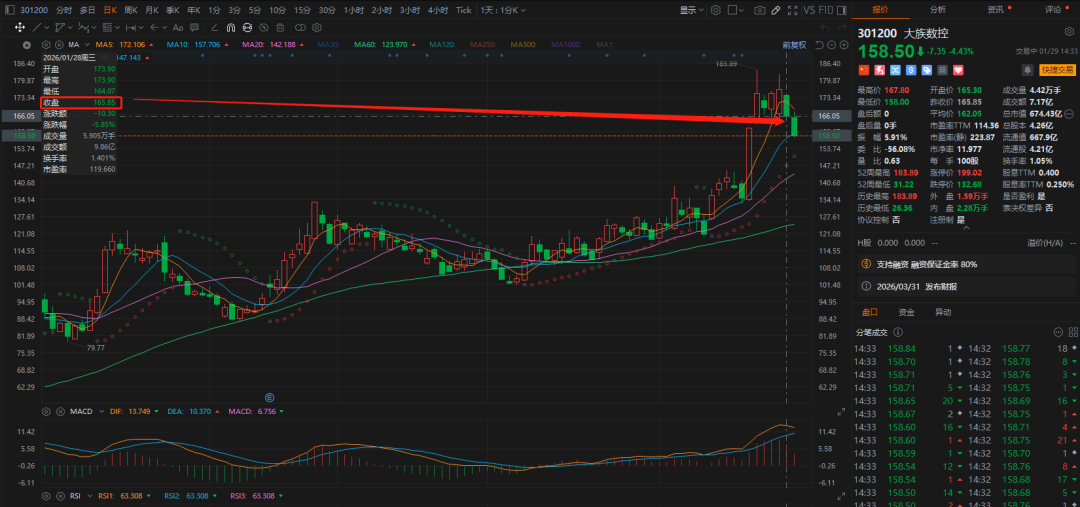1080x507 pixels.
Task: Click the E earnings event marker
Action: (x=270, y=397)
